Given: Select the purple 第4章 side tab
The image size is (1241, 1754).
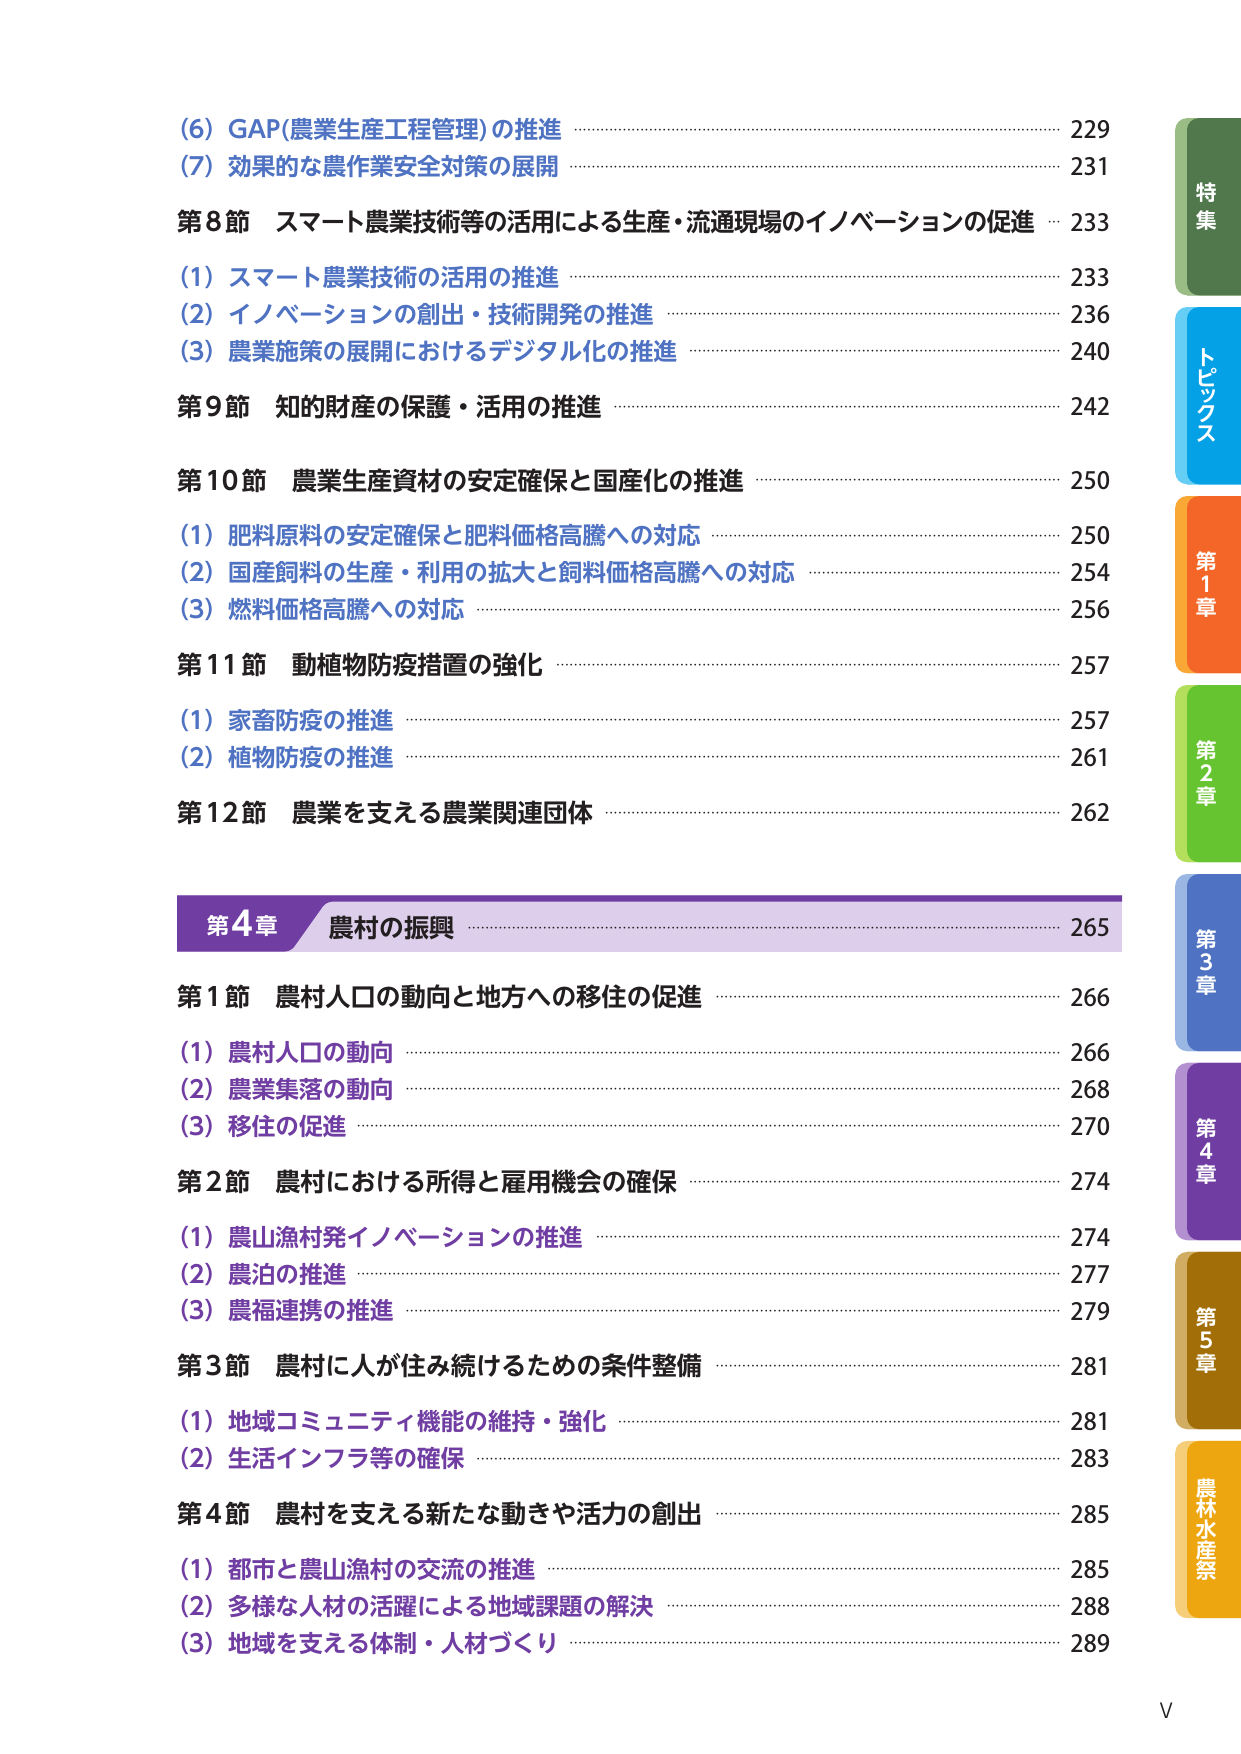Looking at the screenshot, I should [1208, 1152].
